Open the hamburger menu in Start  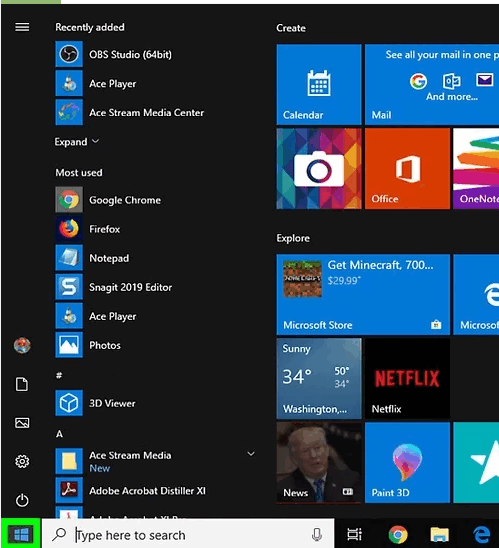click(x=22, y=27)
